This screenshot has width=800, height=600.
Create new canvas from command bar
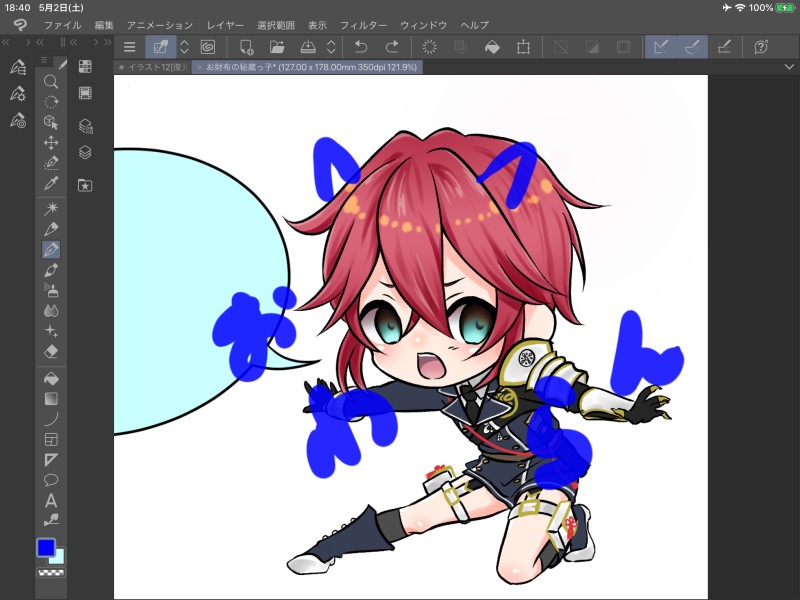(x=246, y=47)
